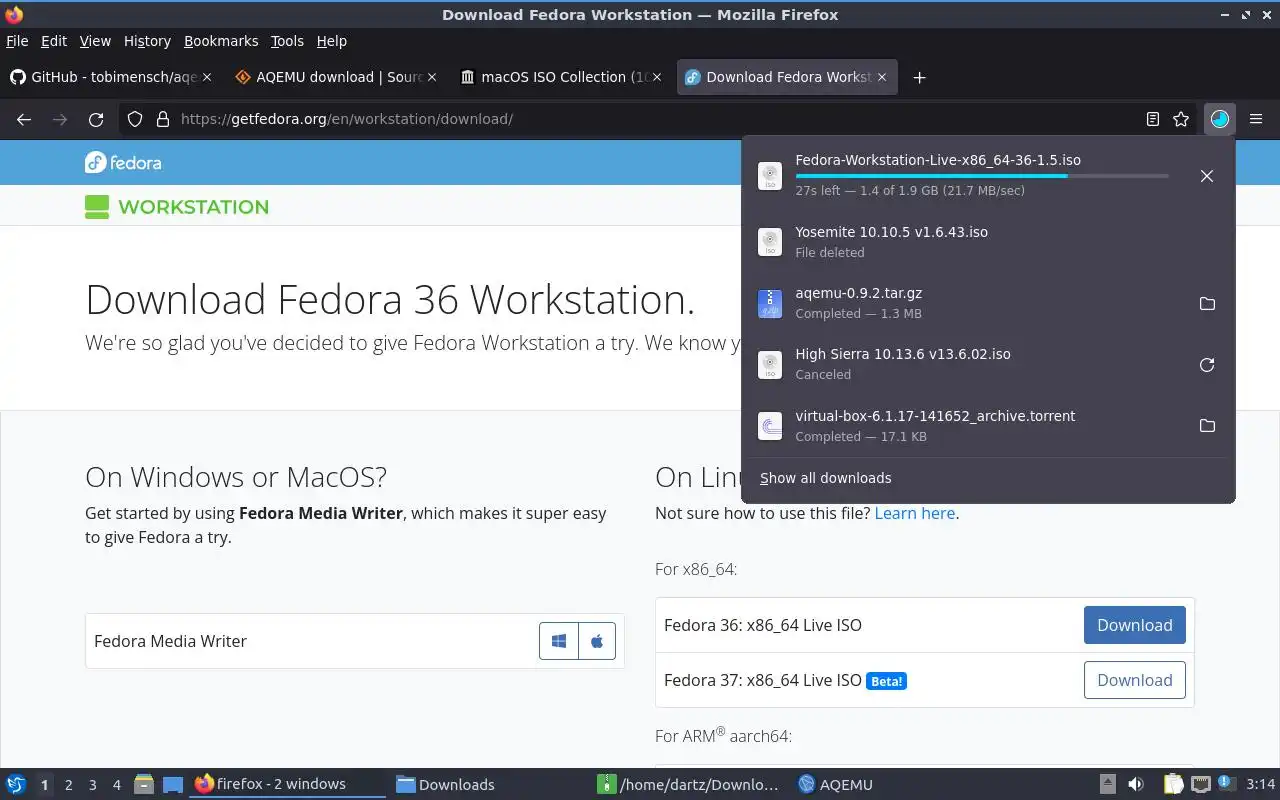The height and width of the screenshot is (800, 1280).
Task: Switch to the AQEMU download tab
Action: click(x=337, y=77)
